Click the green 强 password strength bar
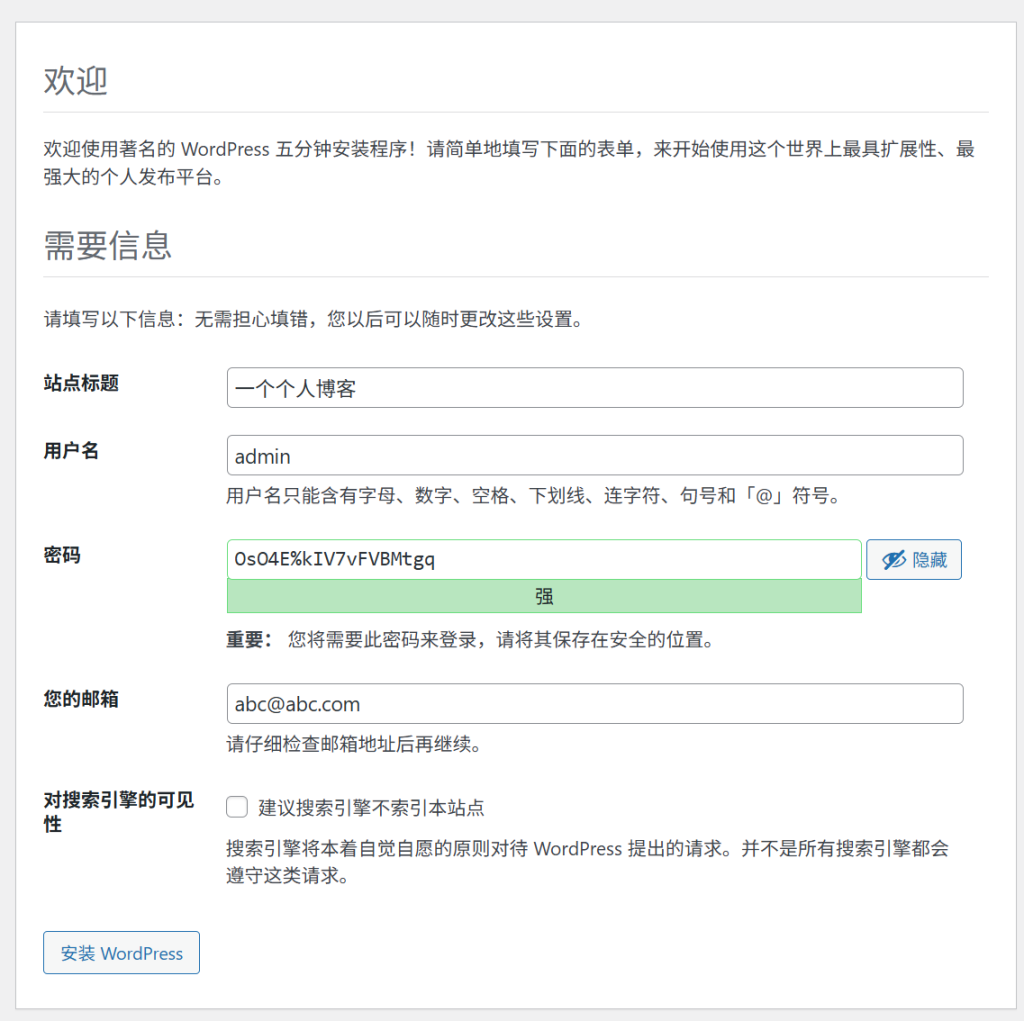Image resolution: width=1024 pixels, height=1021 pixels. click(x=543, y=597)
